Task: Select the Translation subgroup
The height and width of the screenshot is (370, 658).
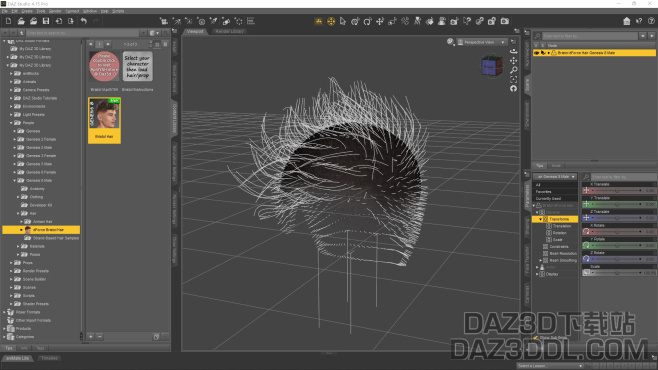Action: [x=562, y=226]
